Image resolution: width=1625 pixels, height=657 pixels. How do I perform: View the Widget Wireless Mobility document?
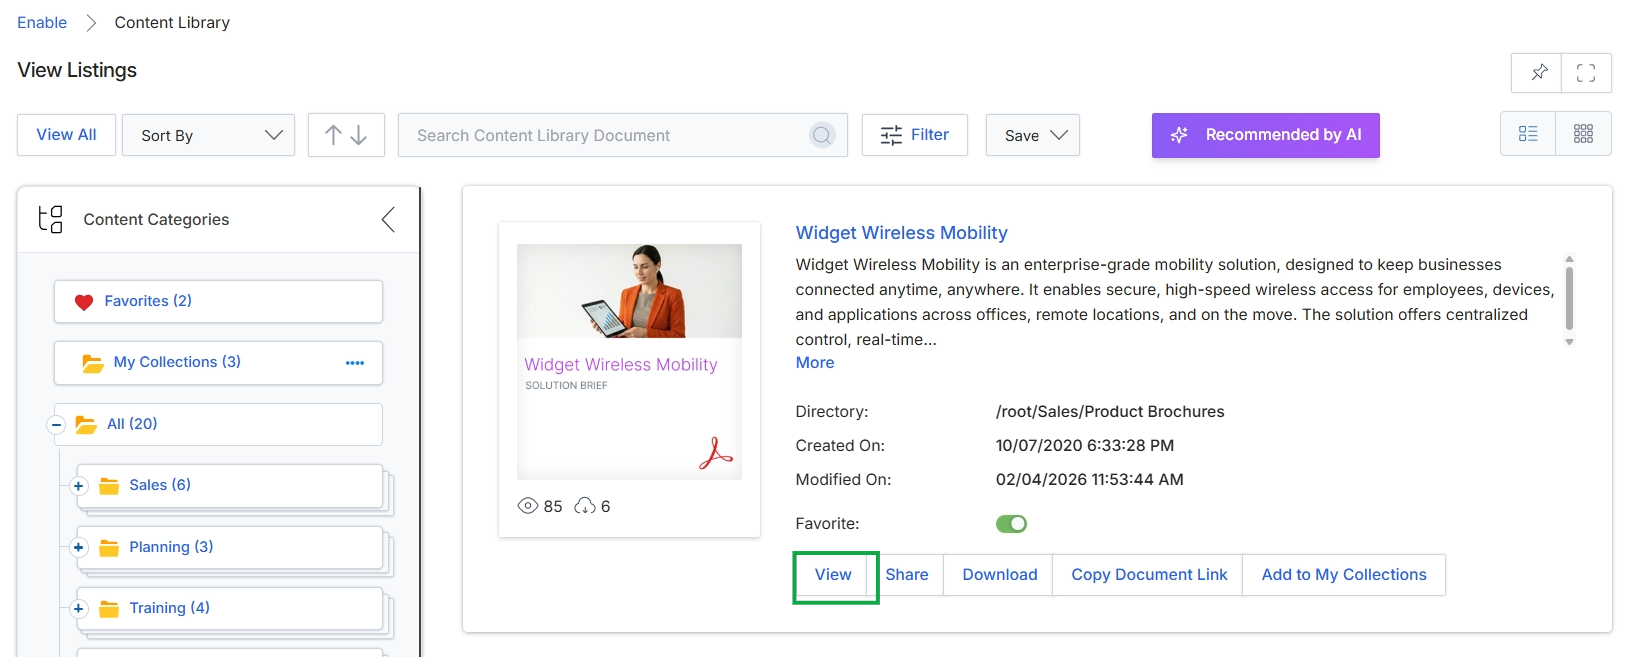click(x=833, y=575)
